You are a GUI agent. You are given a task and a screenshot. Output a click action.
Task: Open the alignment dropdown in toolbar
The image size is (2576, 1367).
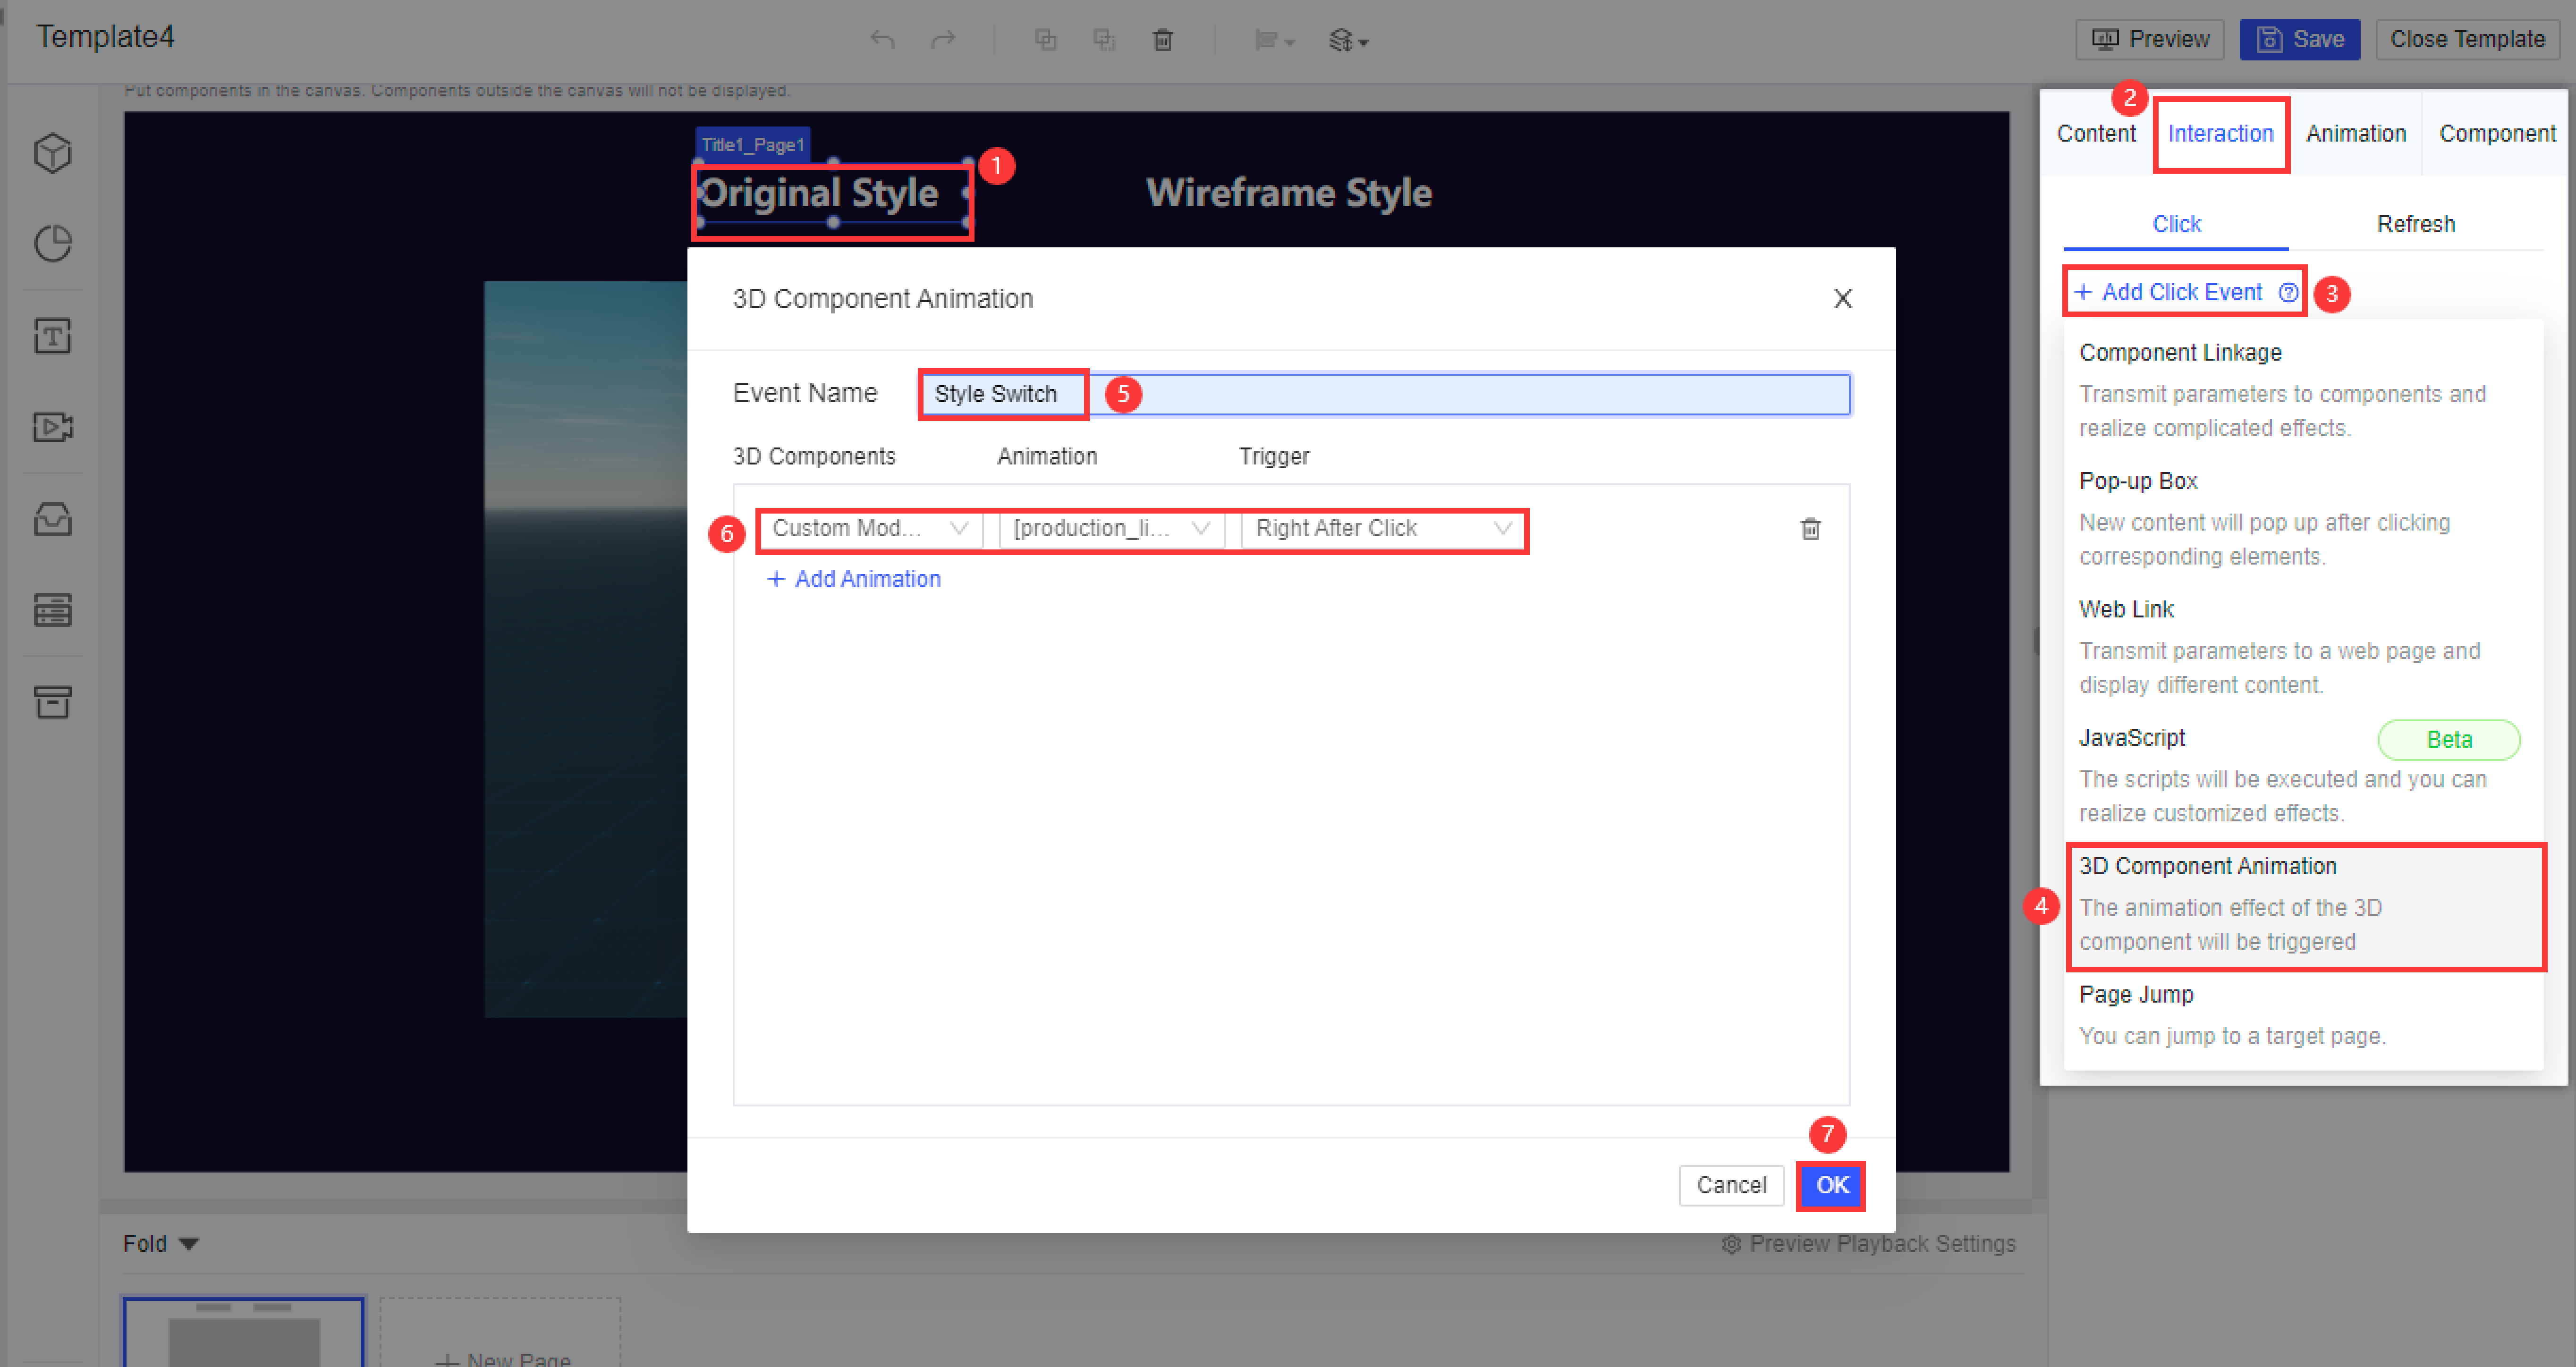point(1274,41)
